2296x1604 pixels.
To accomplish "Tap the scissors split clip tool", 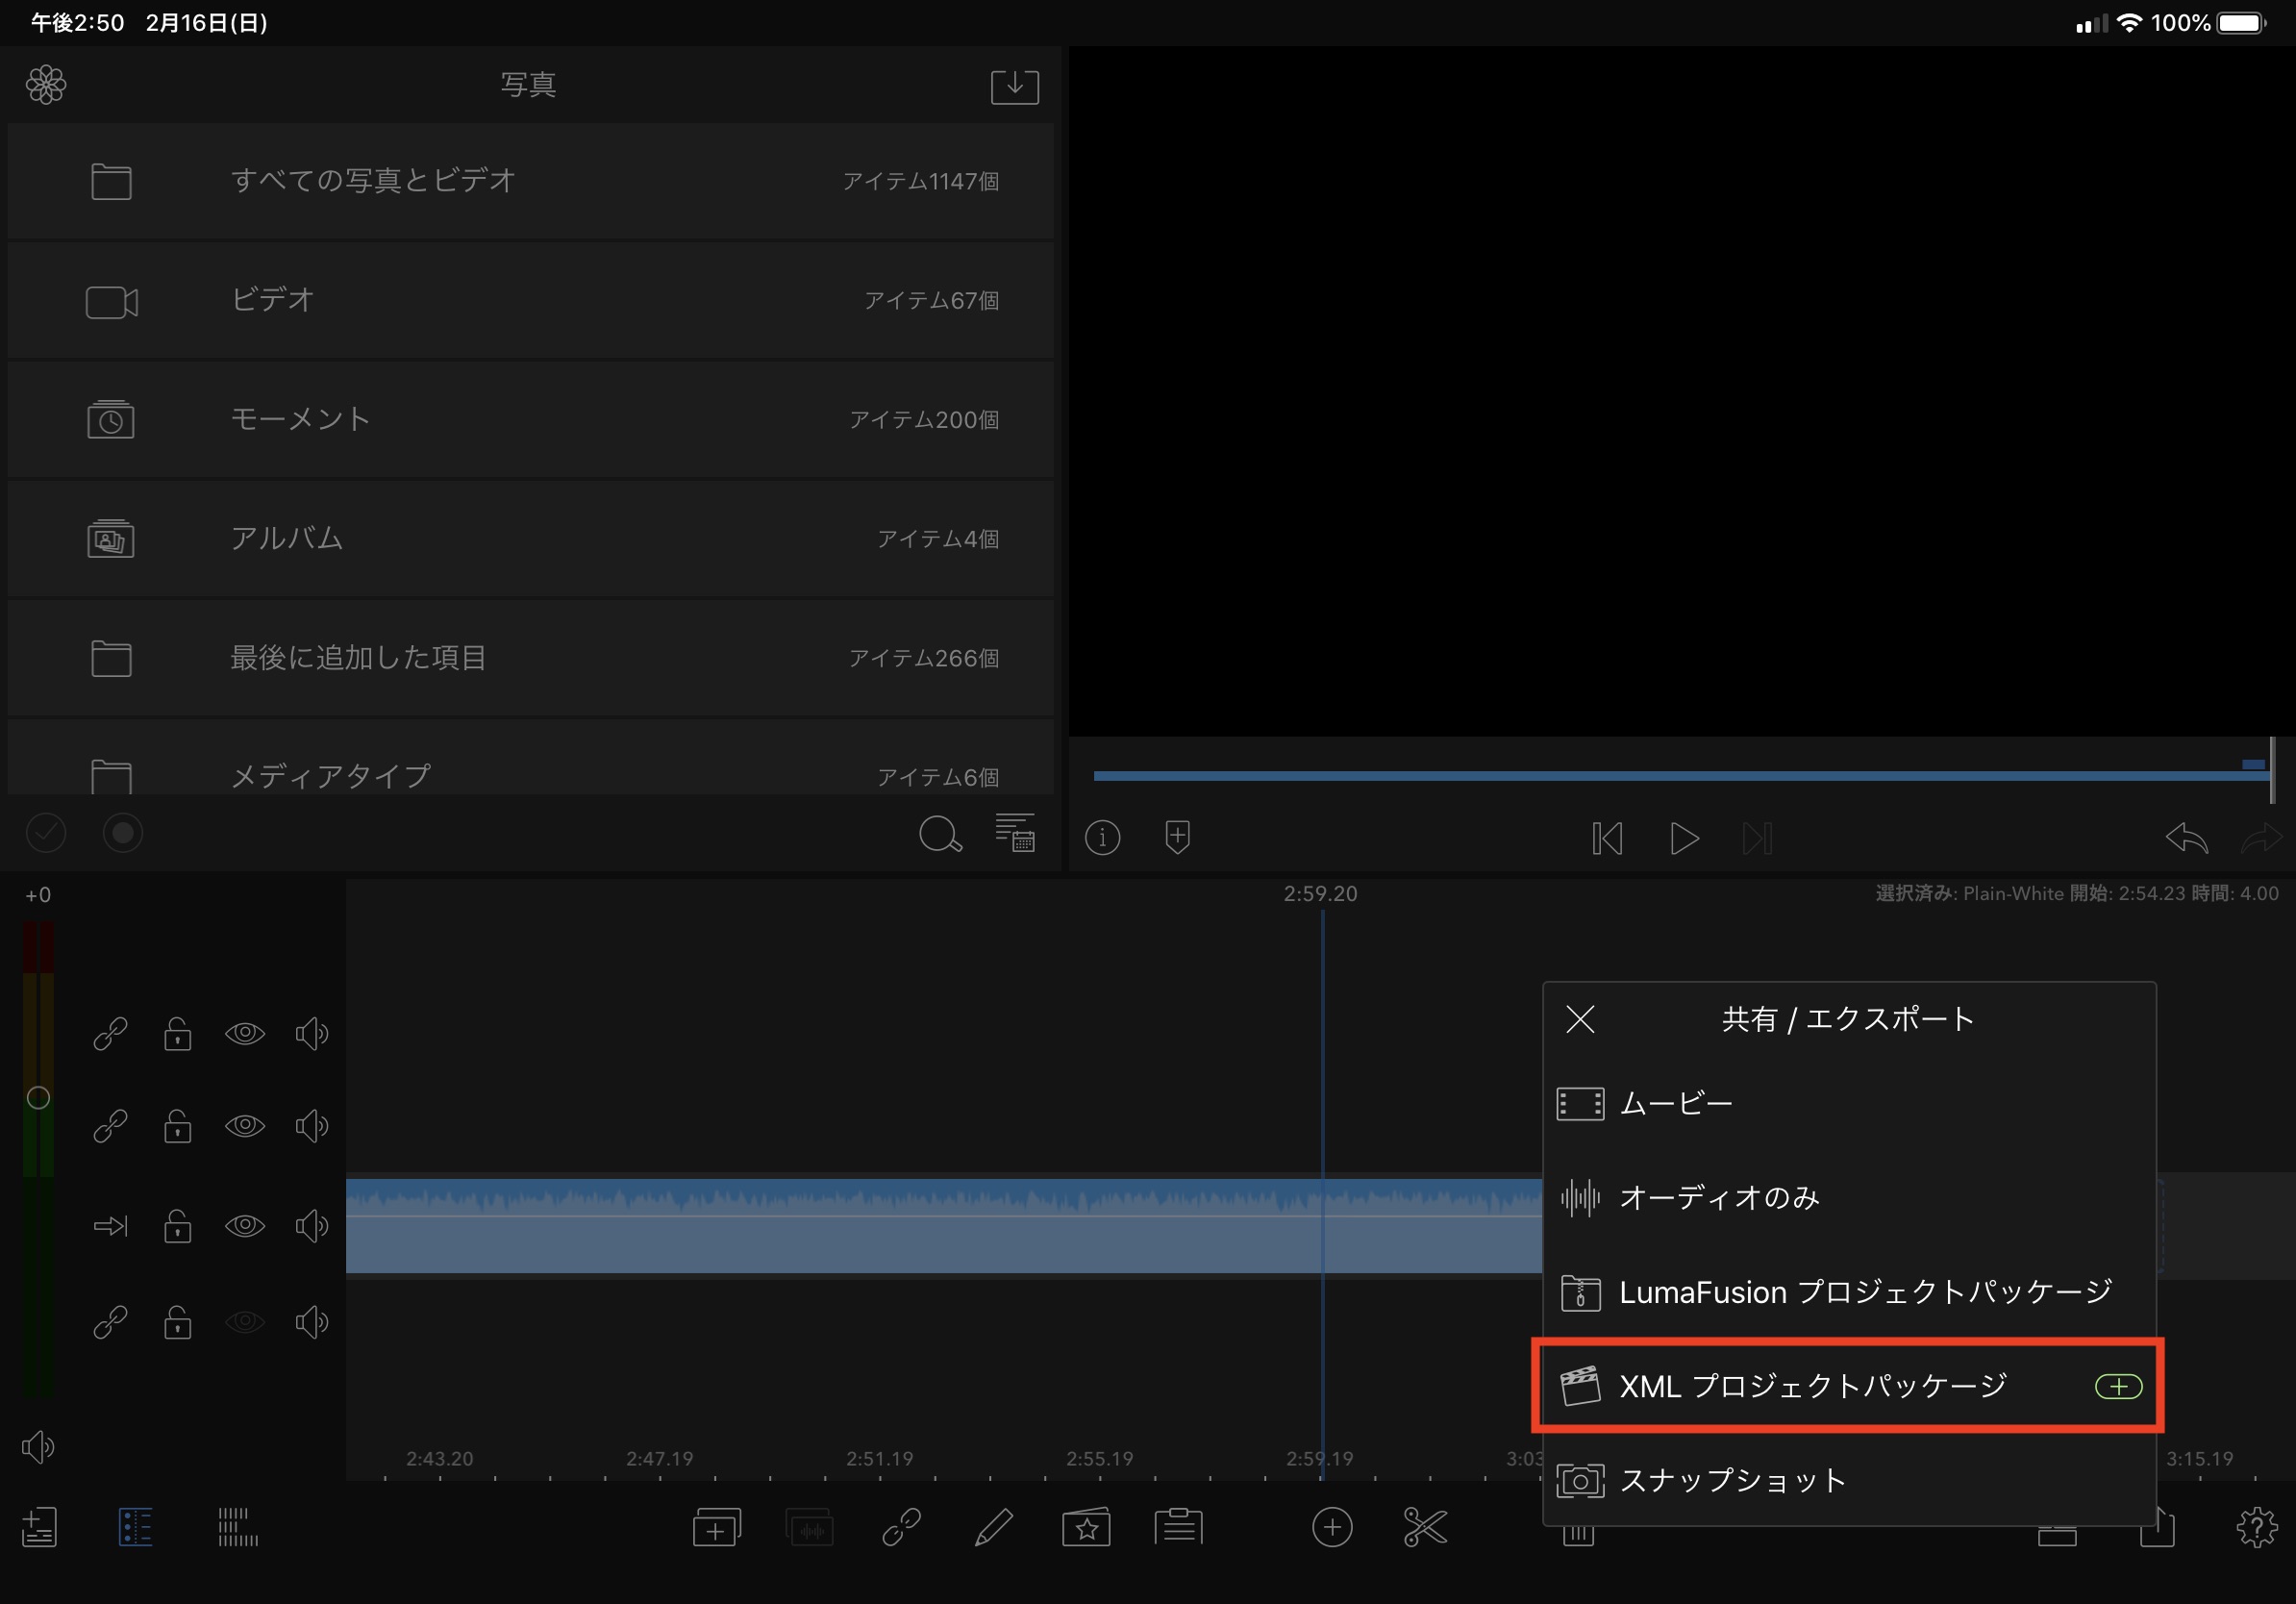I will point(1424,1527).
